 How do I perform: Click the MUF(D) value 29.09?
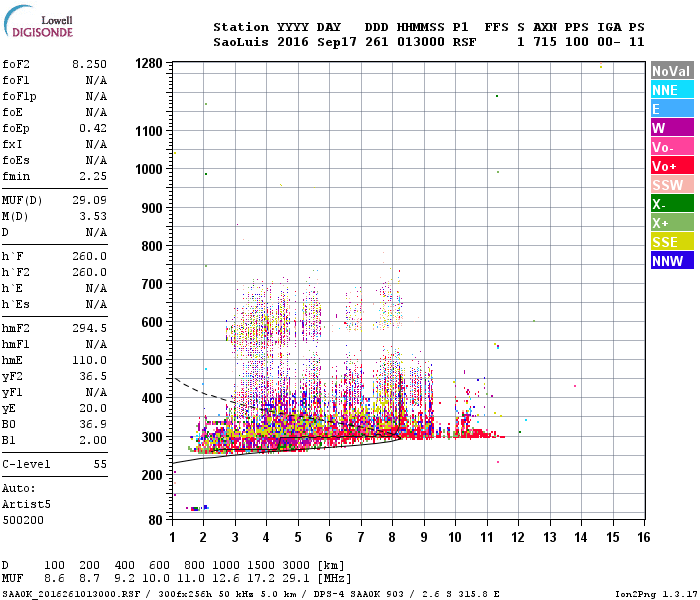click(89, 200)
